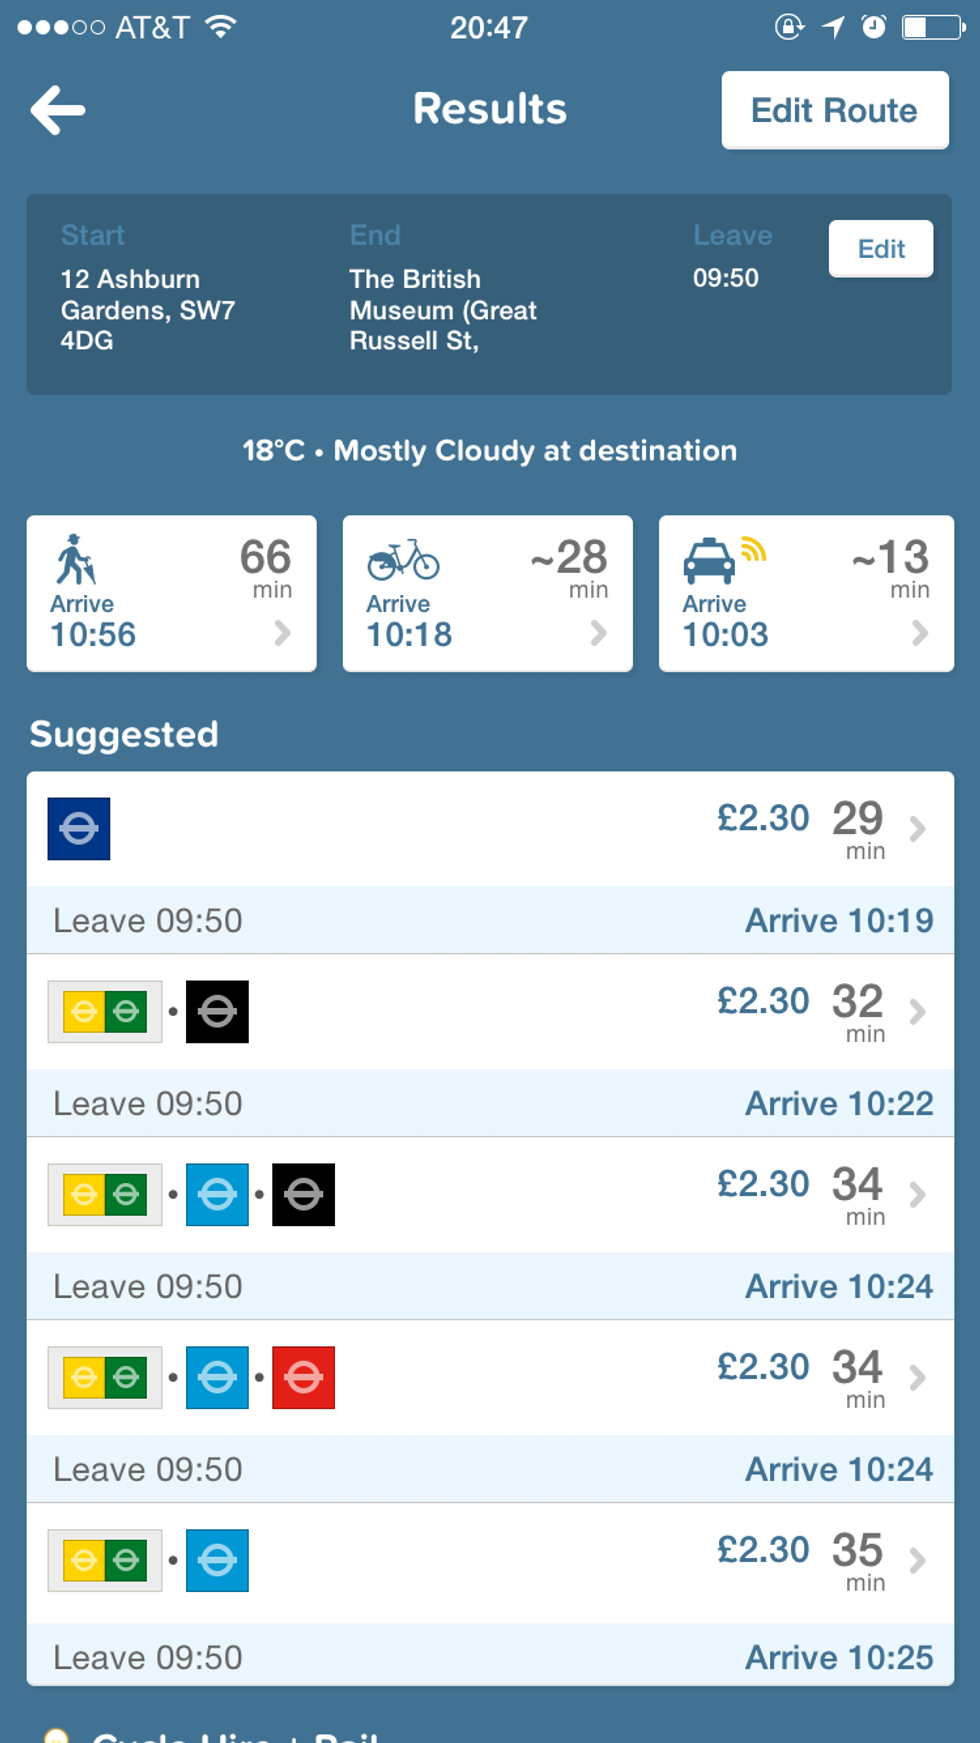Tap black Northern line icon in 32 min route
This screenshot has width=980, height=1743.
click(217, 1012)
